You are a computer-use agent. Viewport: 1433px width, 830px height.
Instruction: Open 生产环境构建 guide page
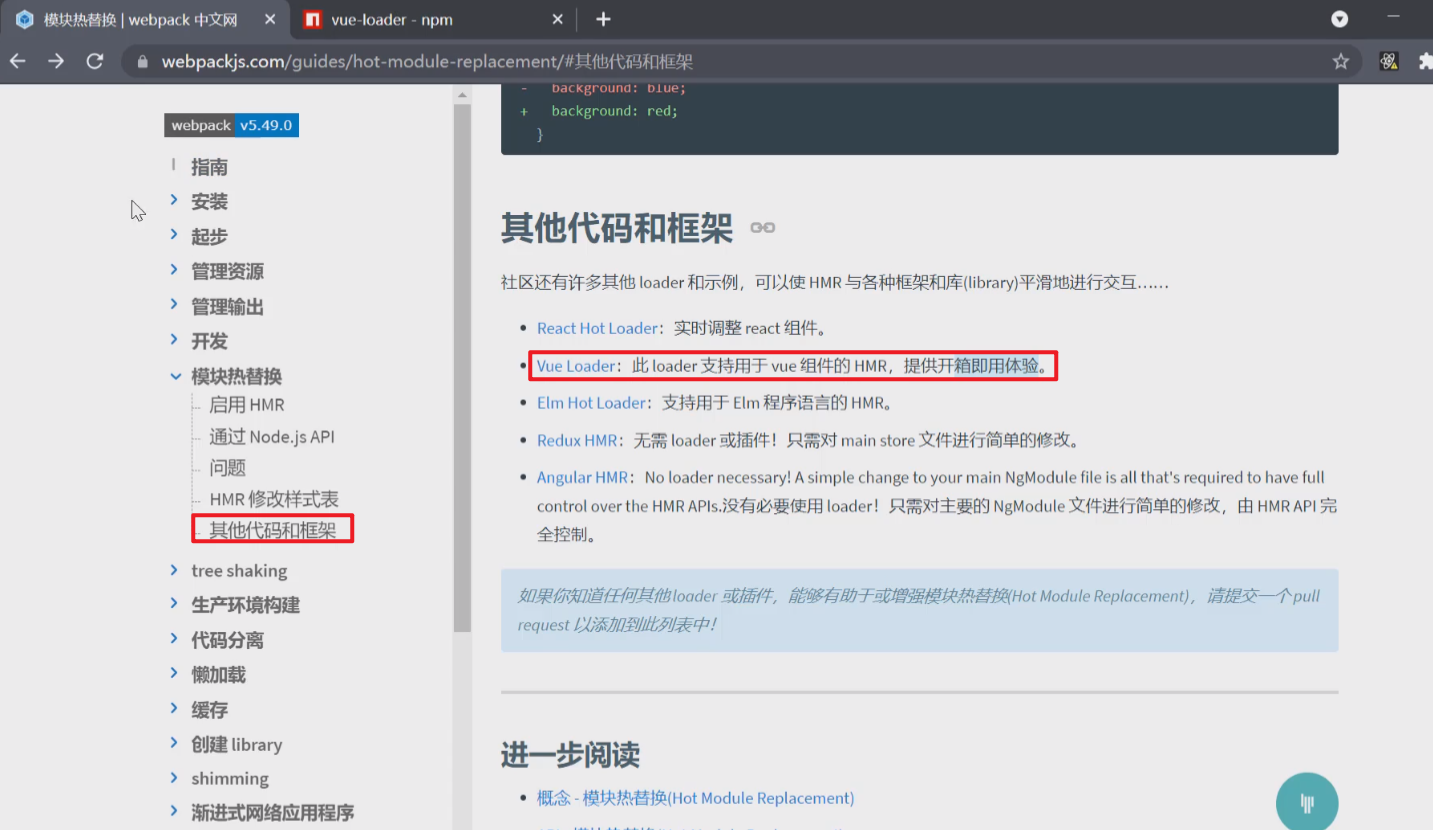pyautogui.click(x=245, y=605)
